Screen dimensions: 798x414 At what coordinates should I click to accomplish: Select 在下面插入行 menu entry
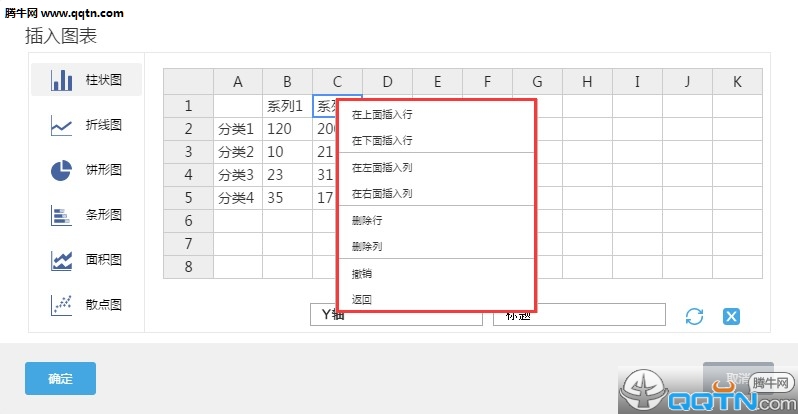click(x=382, y=141)
